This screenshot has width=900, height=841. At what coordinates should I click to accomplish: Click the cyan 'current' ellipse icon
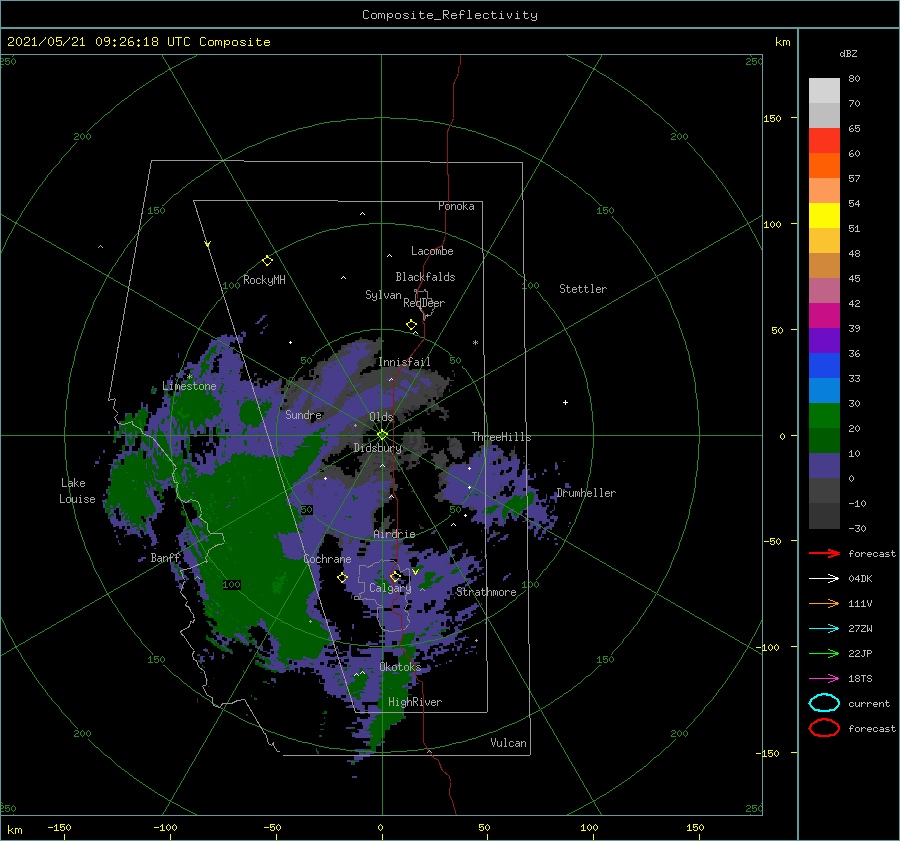pyautogui.click(x=824, y=703)
